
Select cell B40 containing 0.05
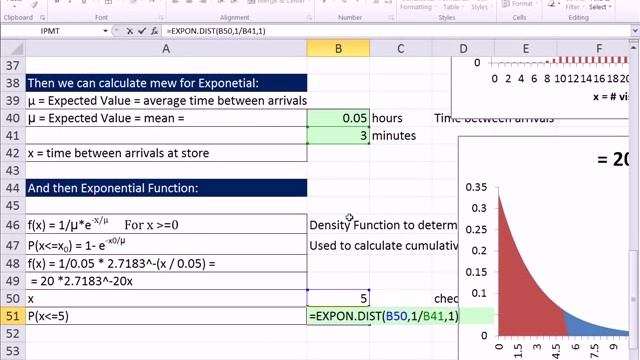click(x=338, y=118)
